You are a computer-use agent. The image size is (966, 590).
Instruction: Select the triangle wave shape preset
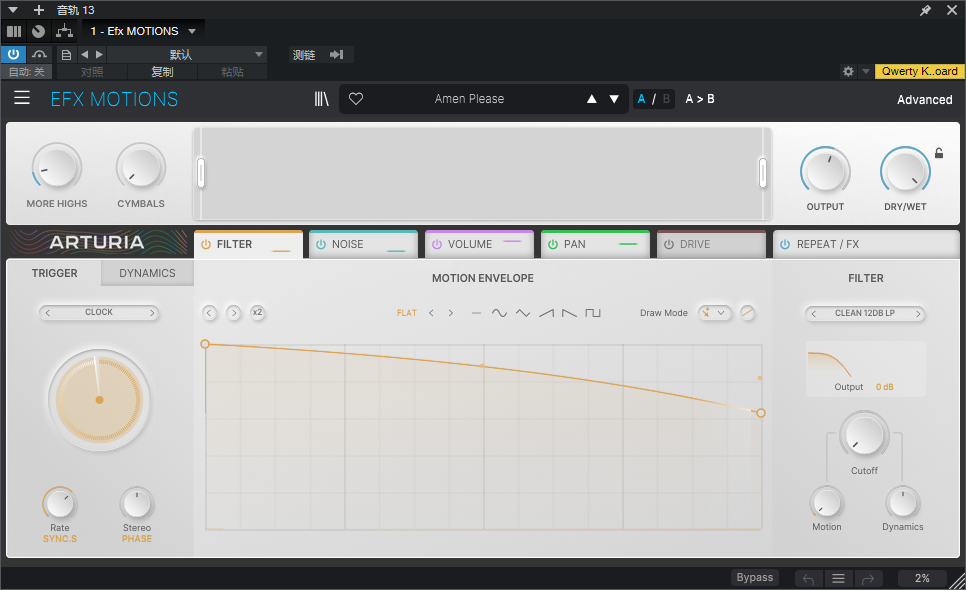523,313
